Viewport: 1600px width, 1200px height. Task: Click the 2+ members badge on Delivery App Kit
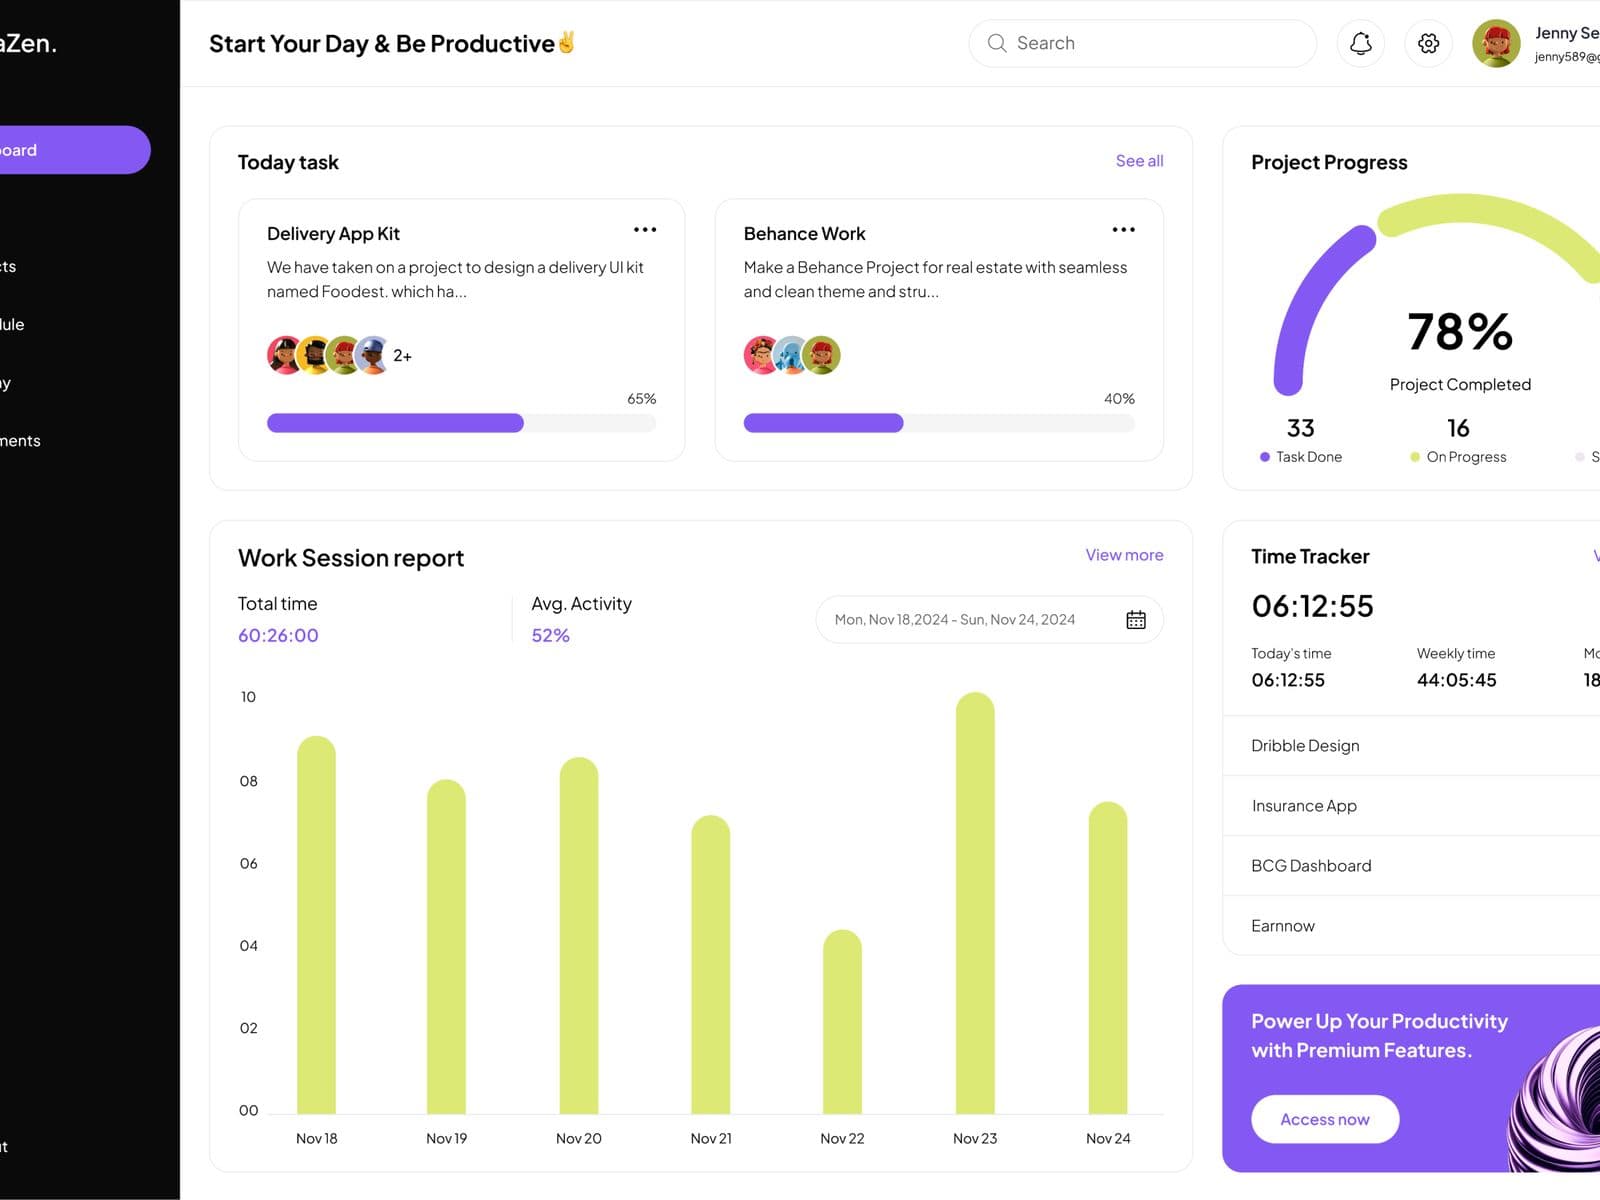pyautogui.click(x=402, y=356)
